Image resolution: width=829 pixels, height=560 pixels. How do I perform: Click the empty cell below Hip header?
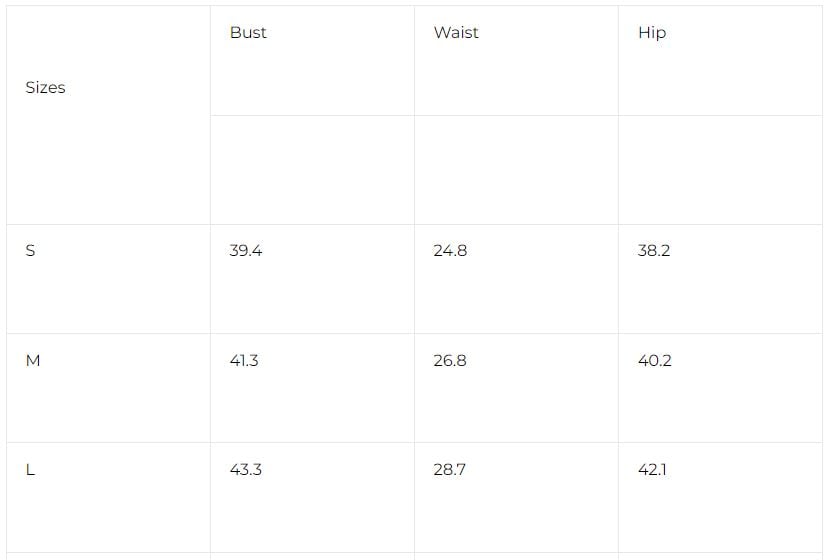pyautogui.click(x=720, y=170)
